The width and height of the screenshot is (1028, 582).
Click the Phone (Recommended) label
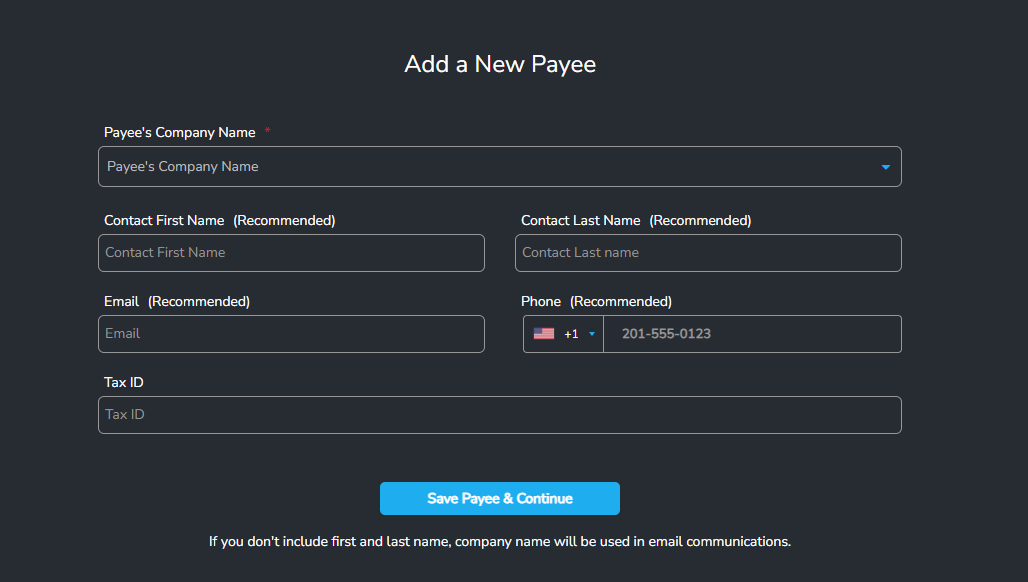coord(596,301)
